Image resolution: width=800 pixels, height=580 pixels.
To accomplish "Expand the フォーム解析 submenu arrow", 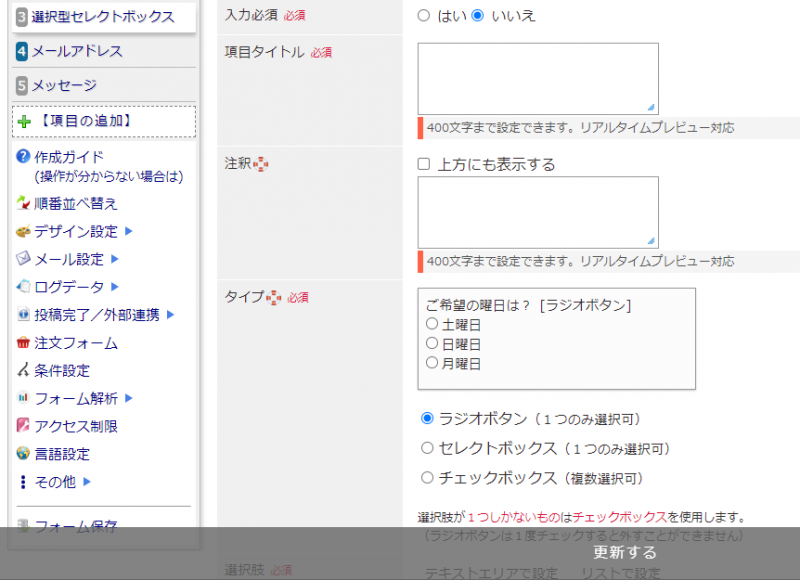I will click(x=129, y=398).
